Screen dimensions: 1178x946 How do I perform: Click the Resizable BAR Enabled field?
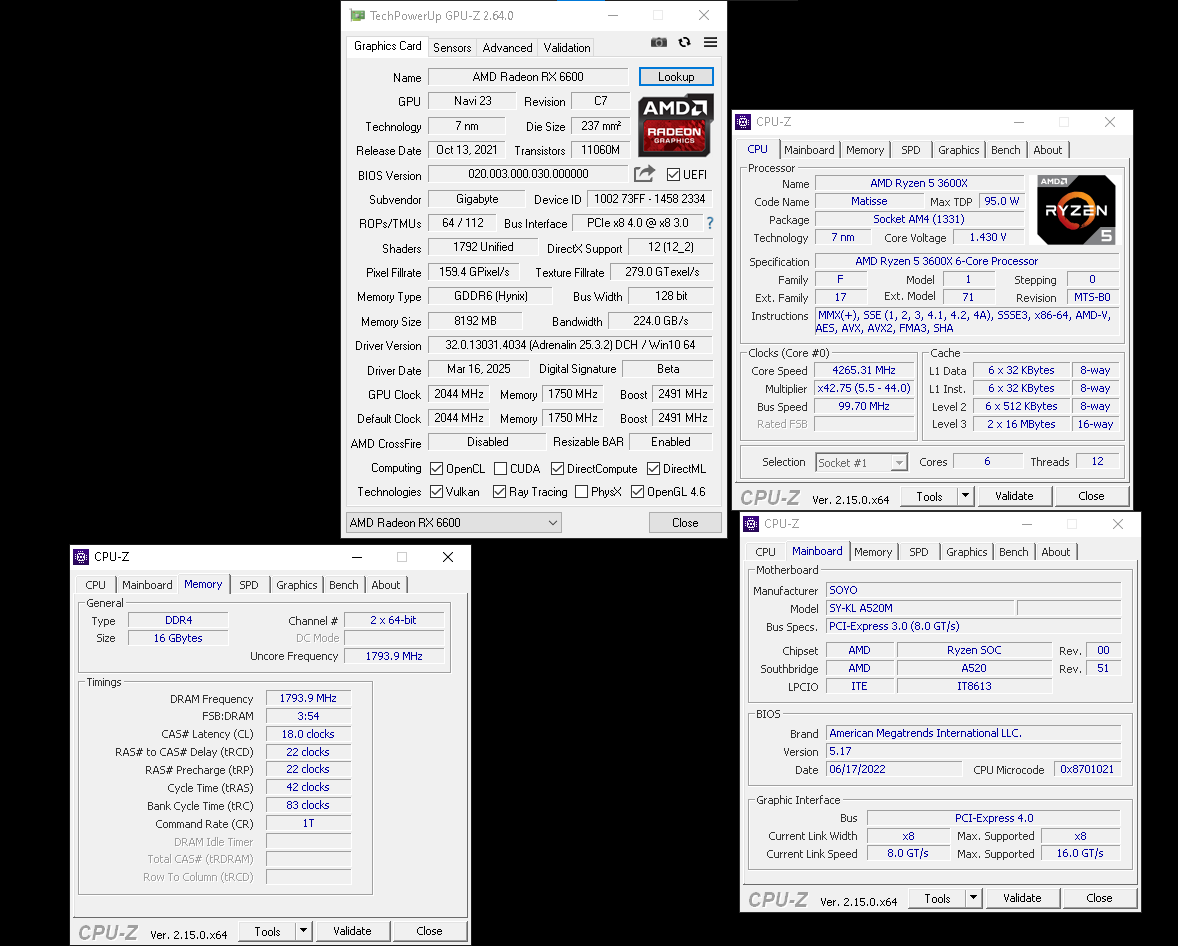tap(671, 442)
